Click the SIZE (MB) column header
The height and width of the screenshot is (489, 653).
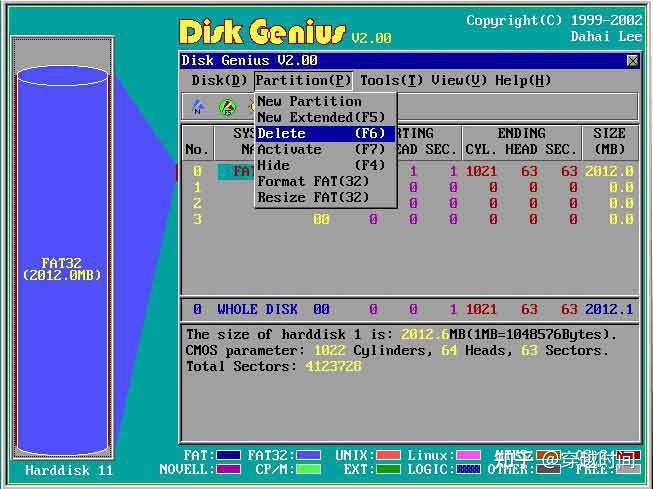click(609, 142)
